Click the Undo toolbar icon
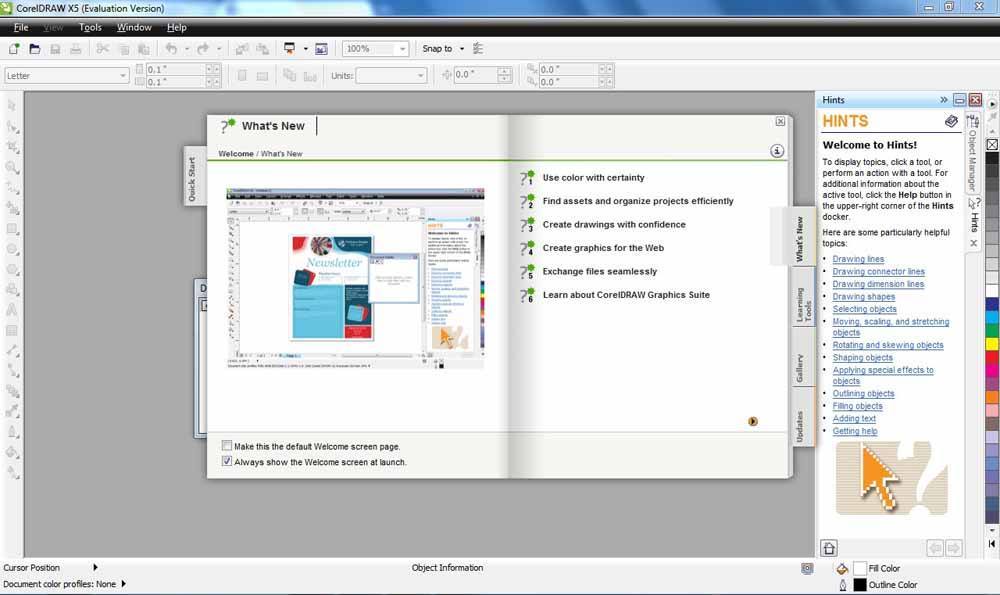Image resolution: width=1000 pixels, height=595 pixels. (170, 48)
